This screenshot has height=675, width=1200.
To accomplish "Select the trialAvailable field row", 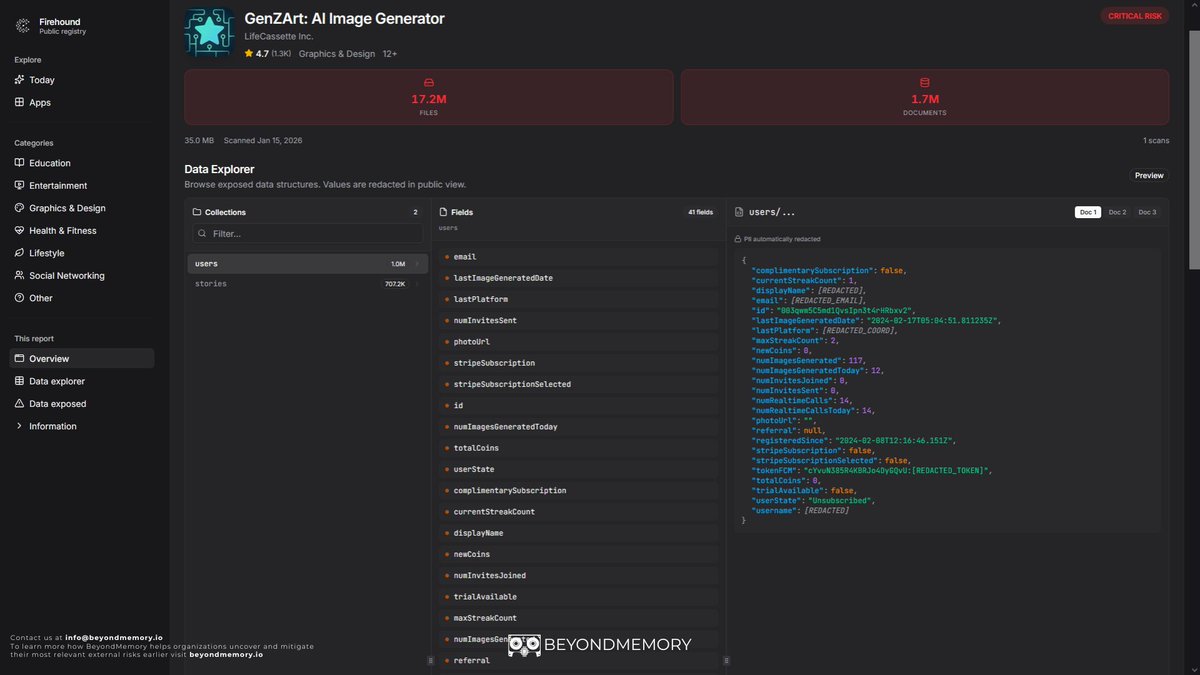I will [578, 597].
